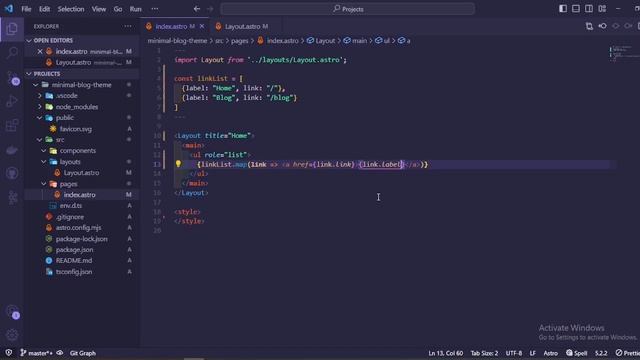Open Explorer more actions ellipsis

[x=128, y=26]
